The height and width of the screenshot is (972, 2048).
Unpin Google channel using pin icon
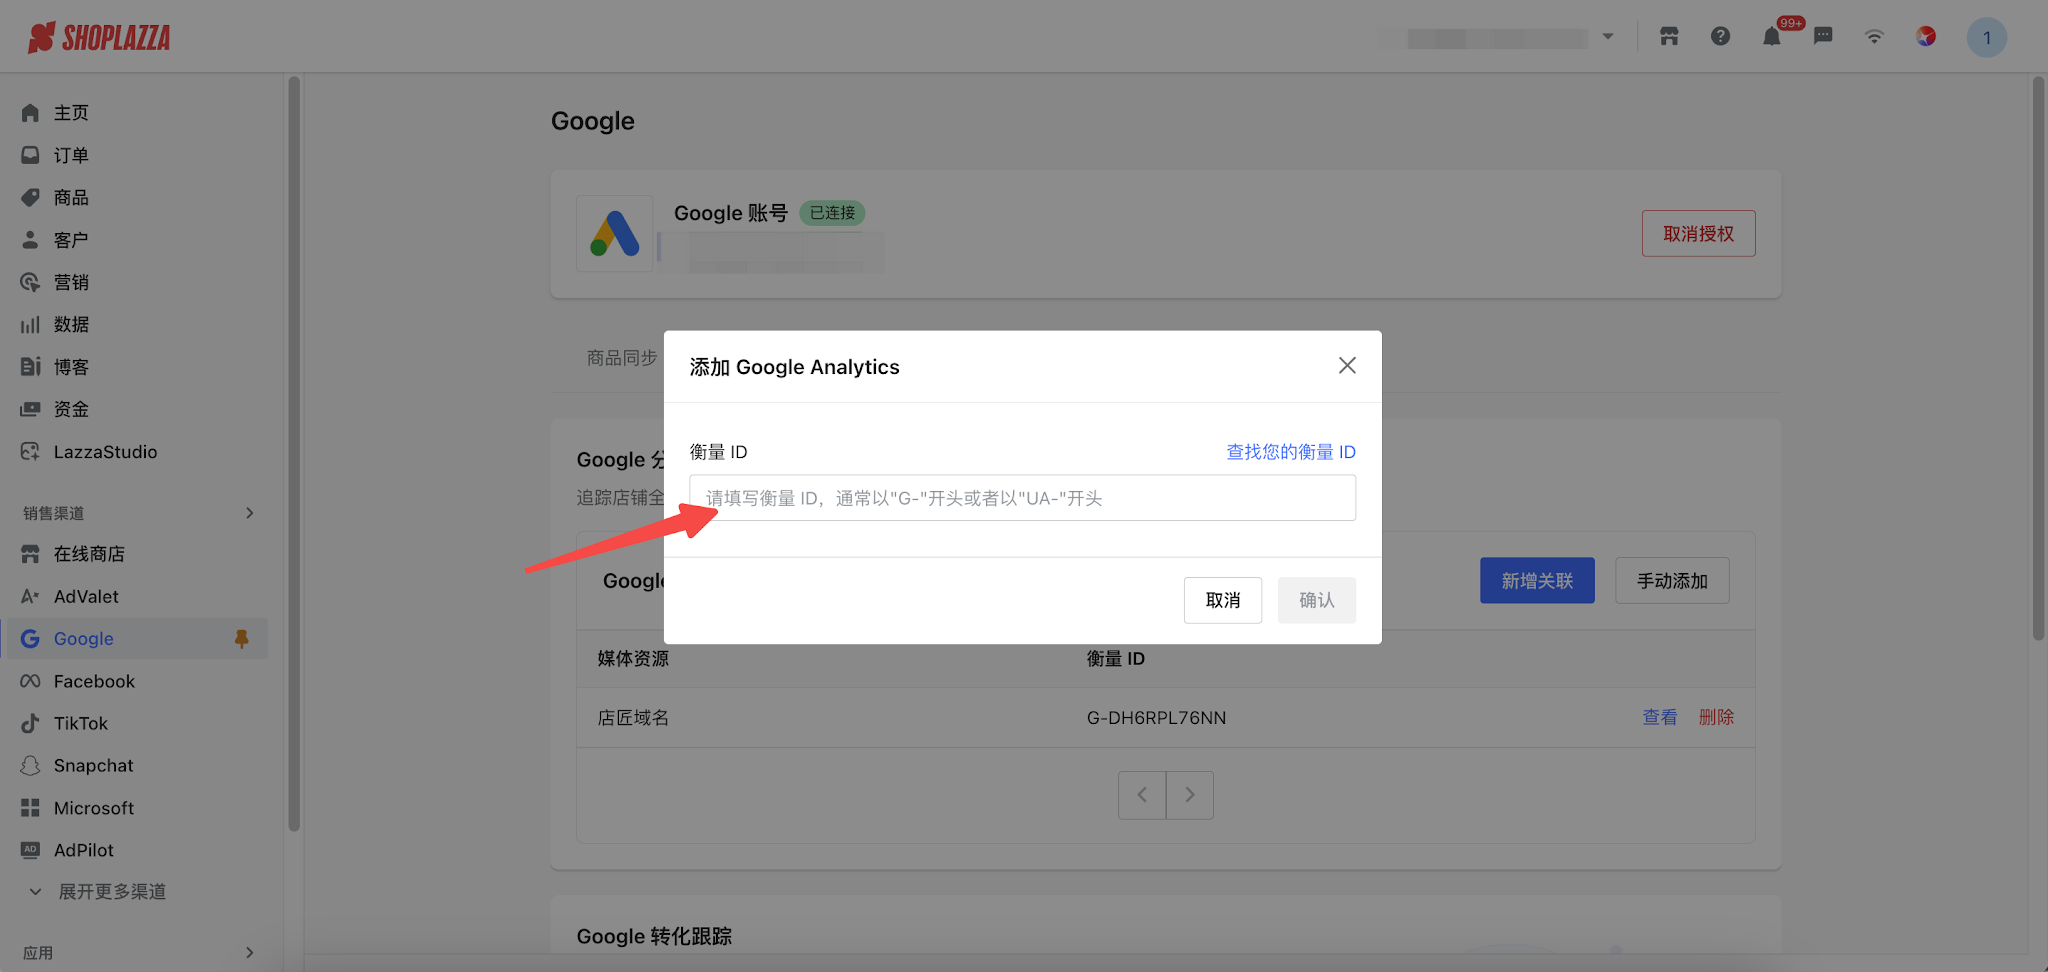click(x=241, y=639)
